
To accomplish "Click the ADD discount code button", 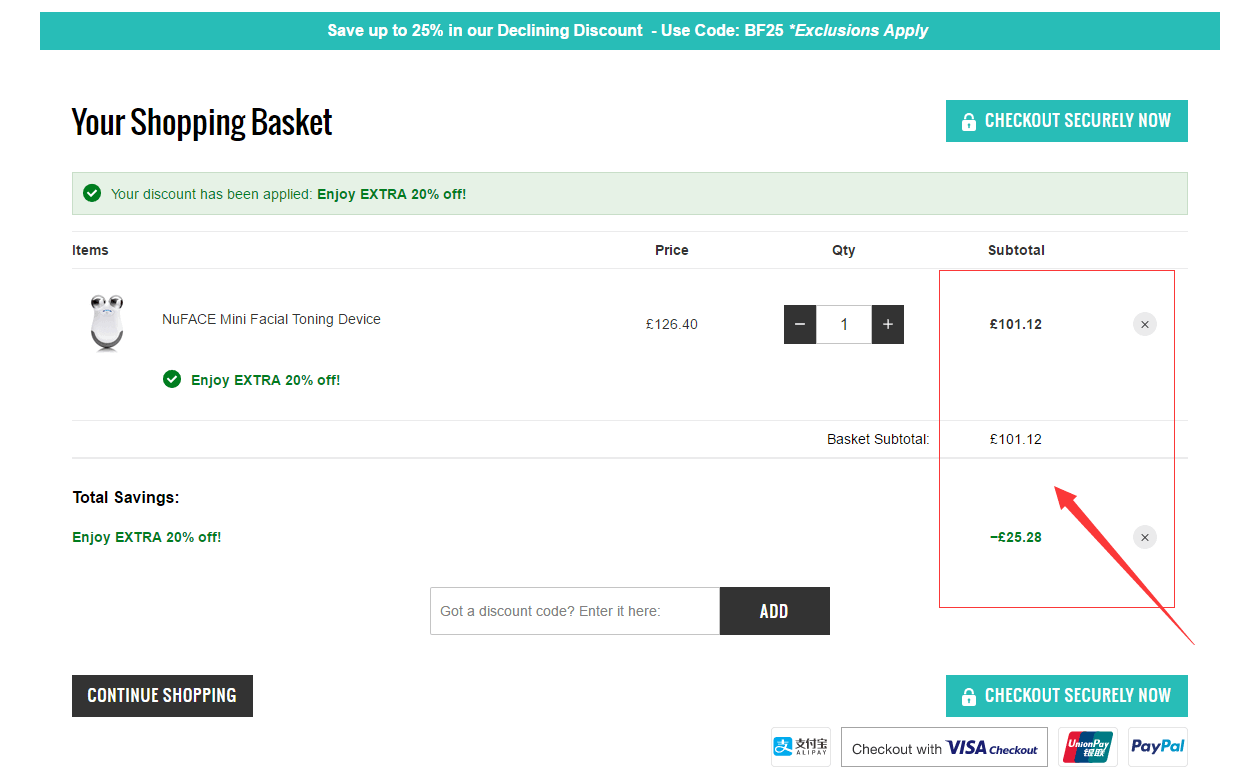I will pos(774,611).
